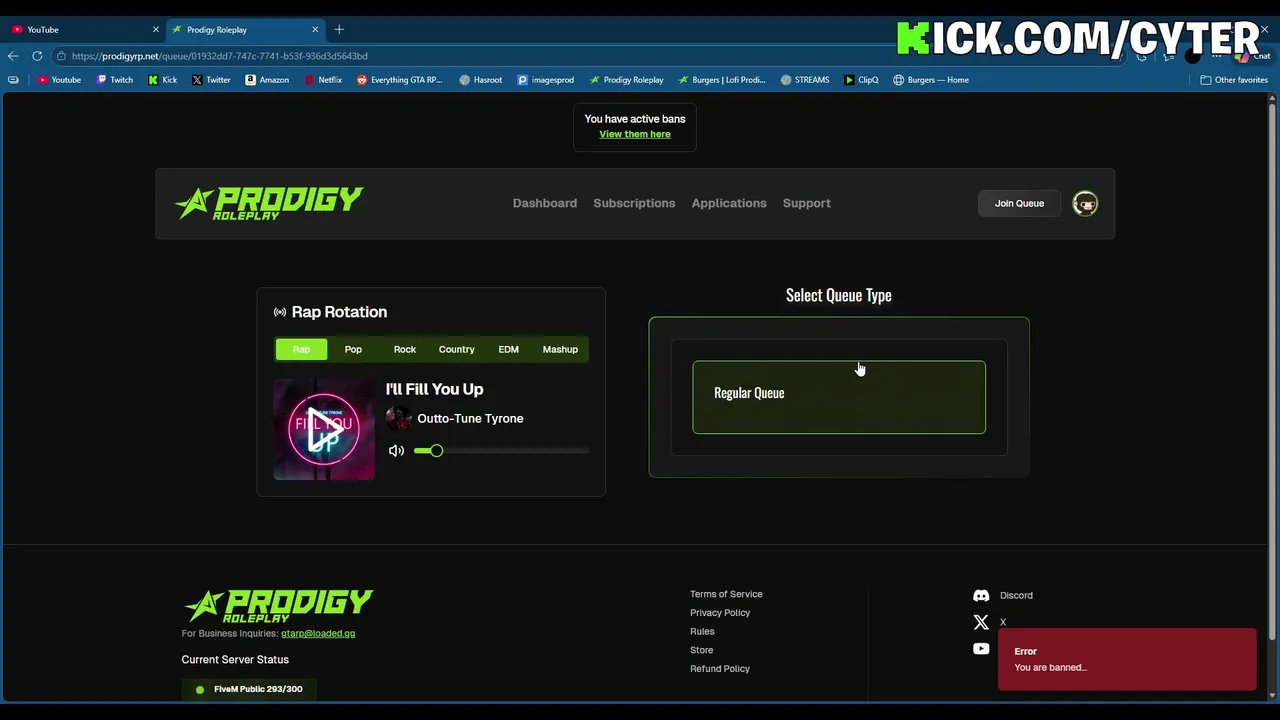Select the Pop music genre
This screenshot has width=1280, height=720.
353,349
